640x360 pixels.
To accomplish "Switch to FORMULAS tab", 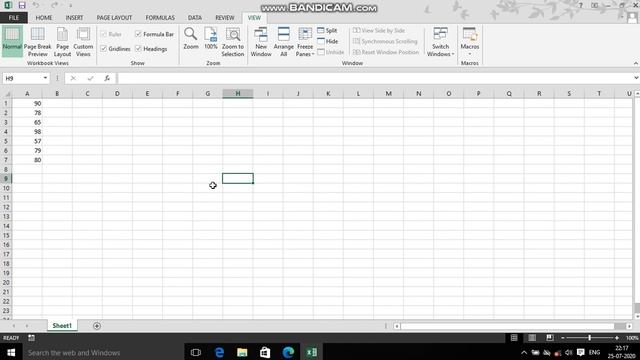I will tap(160, 18).
